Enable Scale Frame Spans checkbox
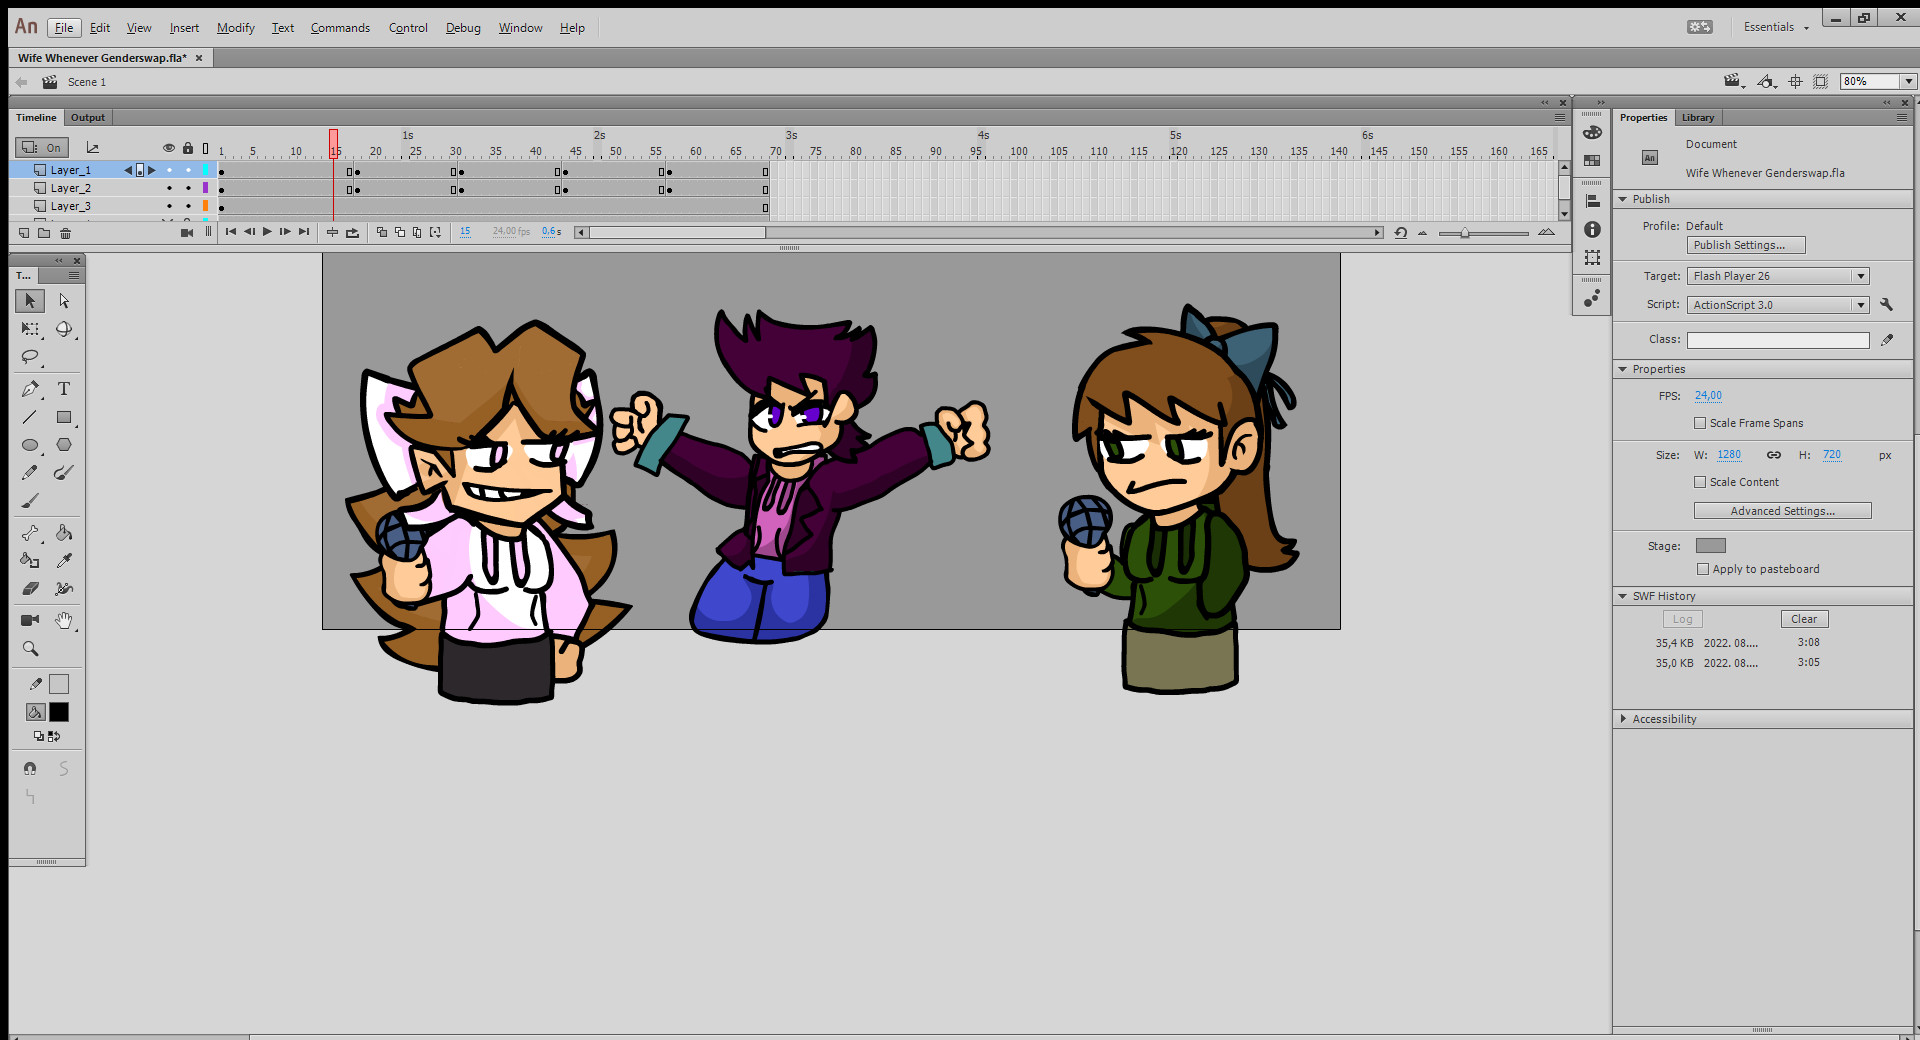Image resolution: width=1920 pixels, height=1040 pixels. tap(1700, 423)
